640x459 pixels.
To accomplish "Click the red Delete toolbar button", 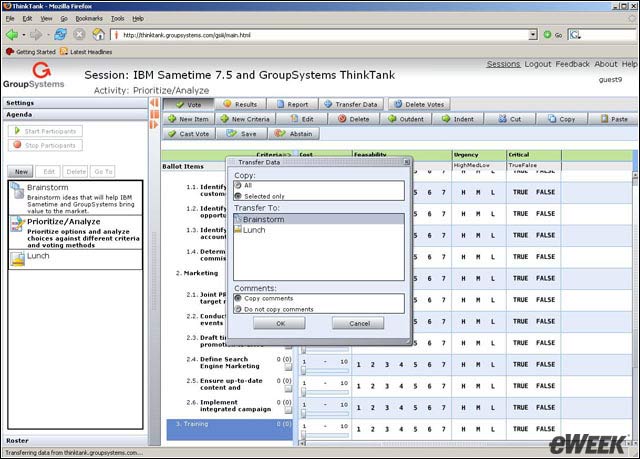I will pyautogui.click(x=354, y=119).
